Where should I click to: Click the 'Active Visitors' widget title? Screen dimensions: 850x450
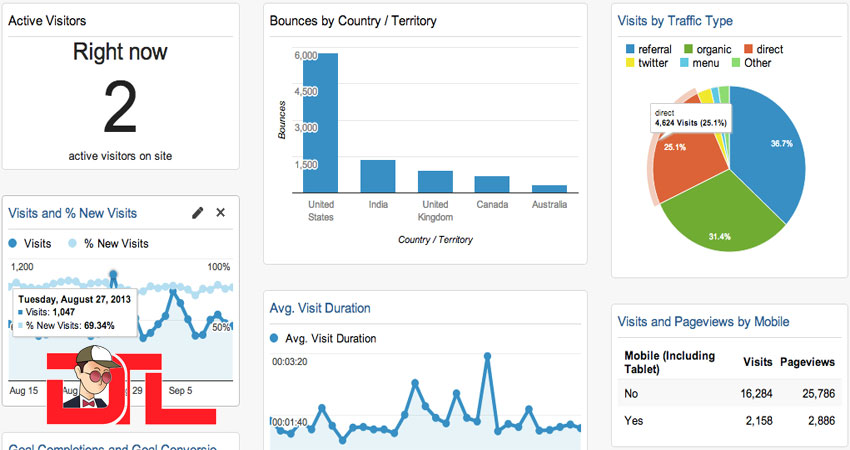point(47,21)
